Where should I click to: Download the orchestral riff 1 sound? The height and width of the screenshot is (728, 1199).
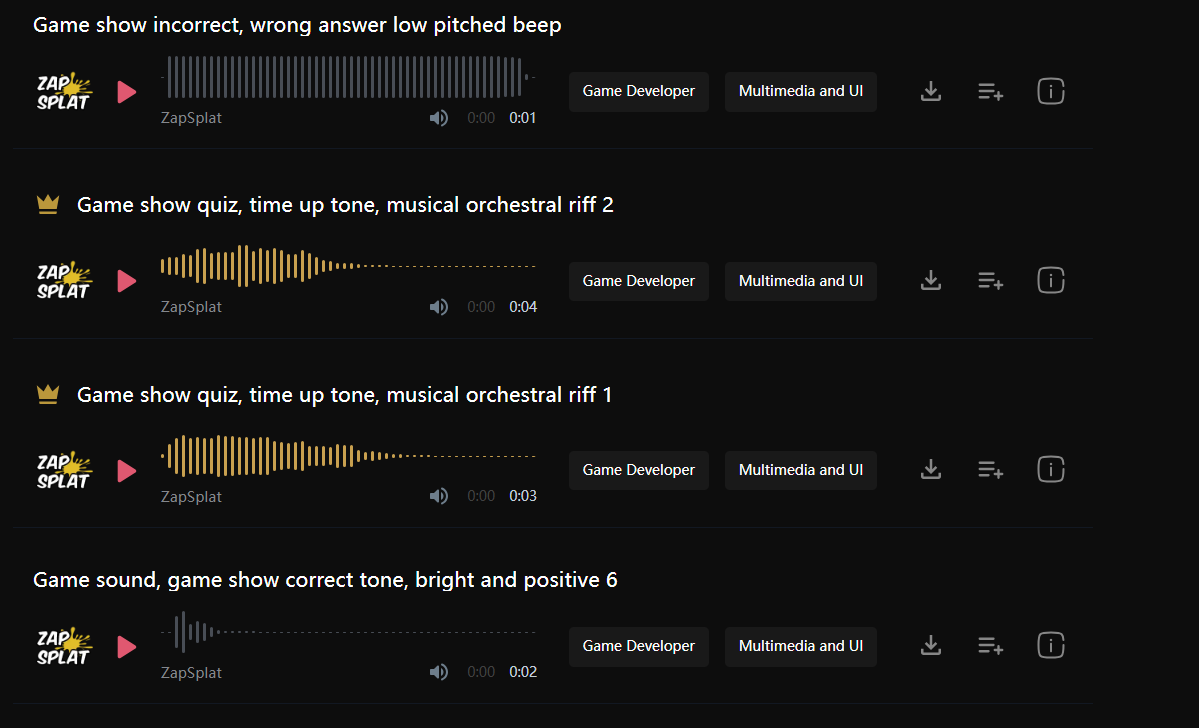tap(931, 470)
